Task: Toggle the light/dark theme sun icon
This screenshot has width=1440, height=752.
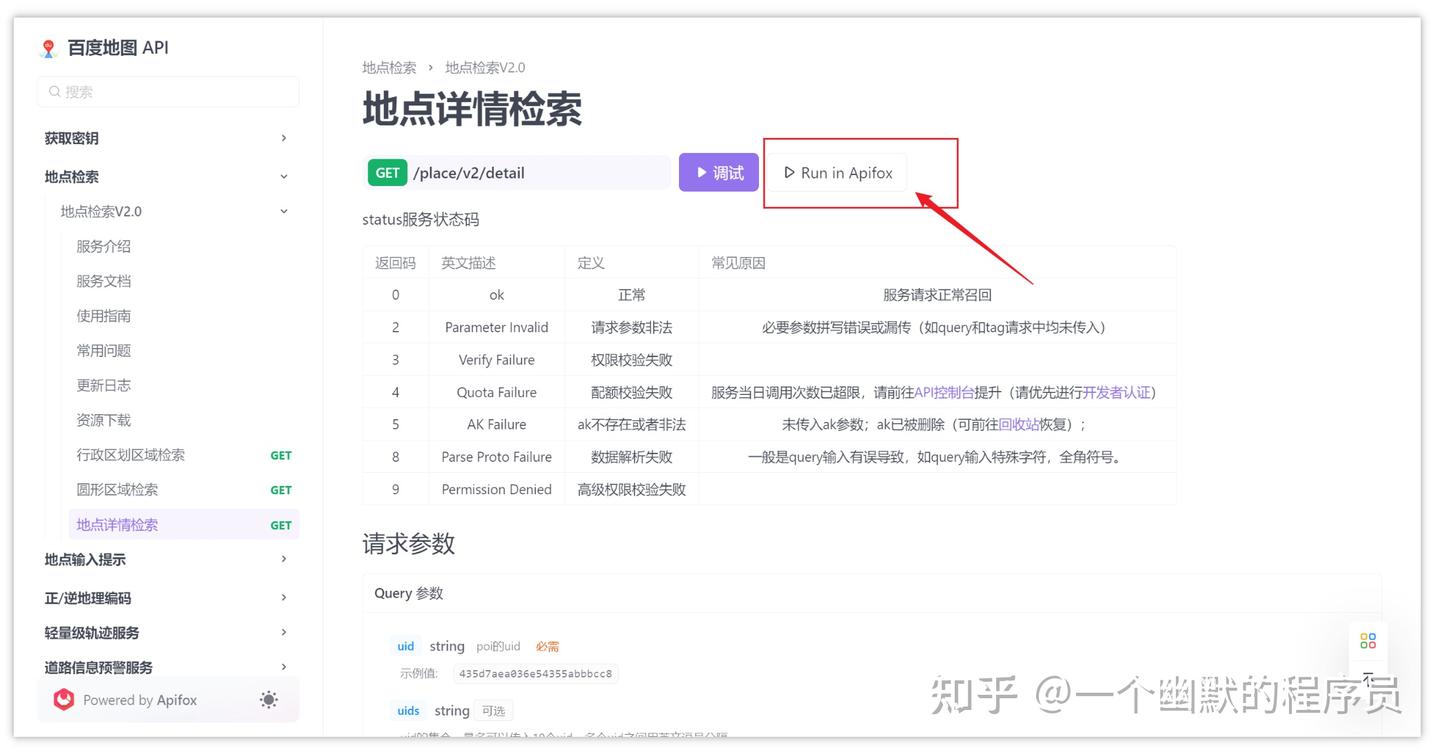Action: [x=268, y=700]
